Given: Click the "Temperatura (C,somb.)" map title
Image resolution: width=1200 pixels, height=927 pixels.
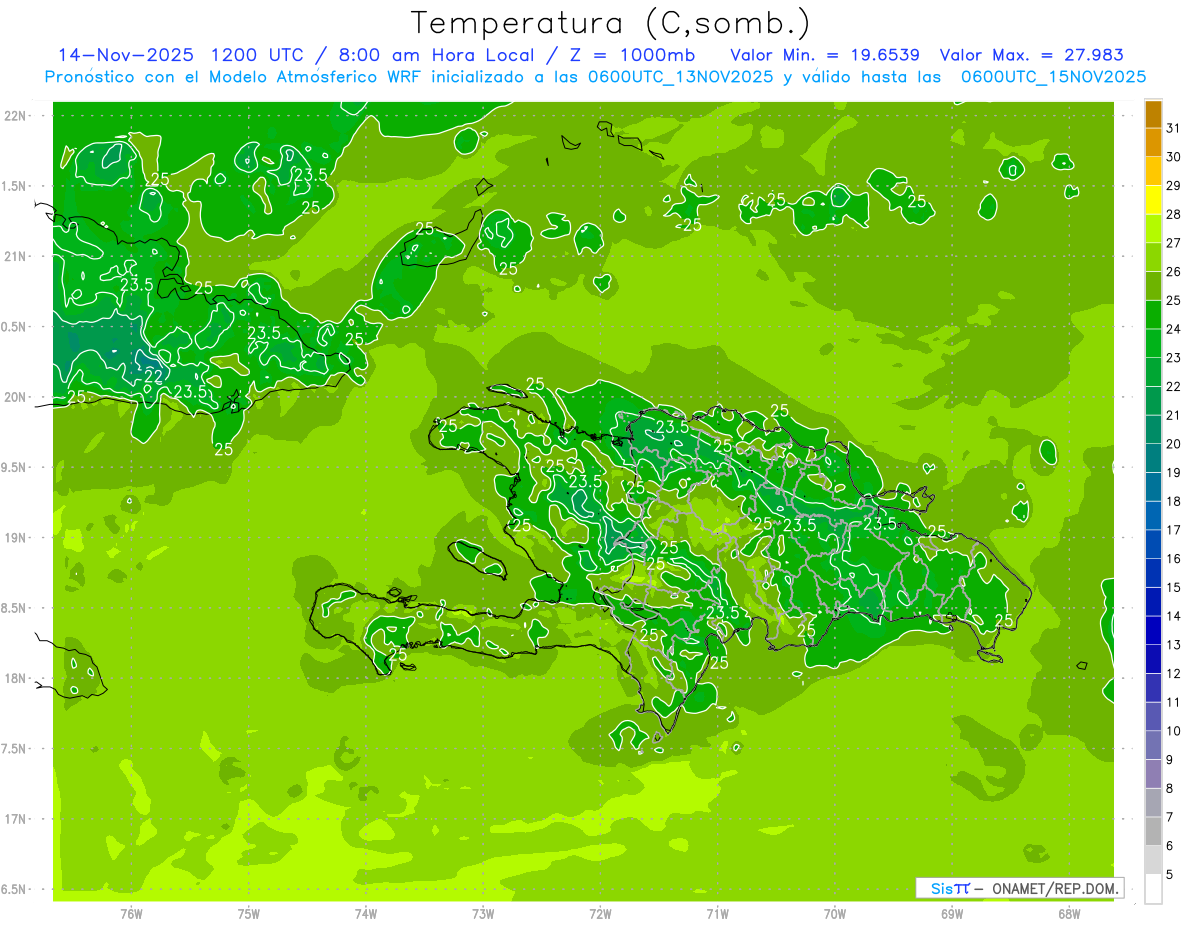Looking at the screenshot, I should coord(611,23).
